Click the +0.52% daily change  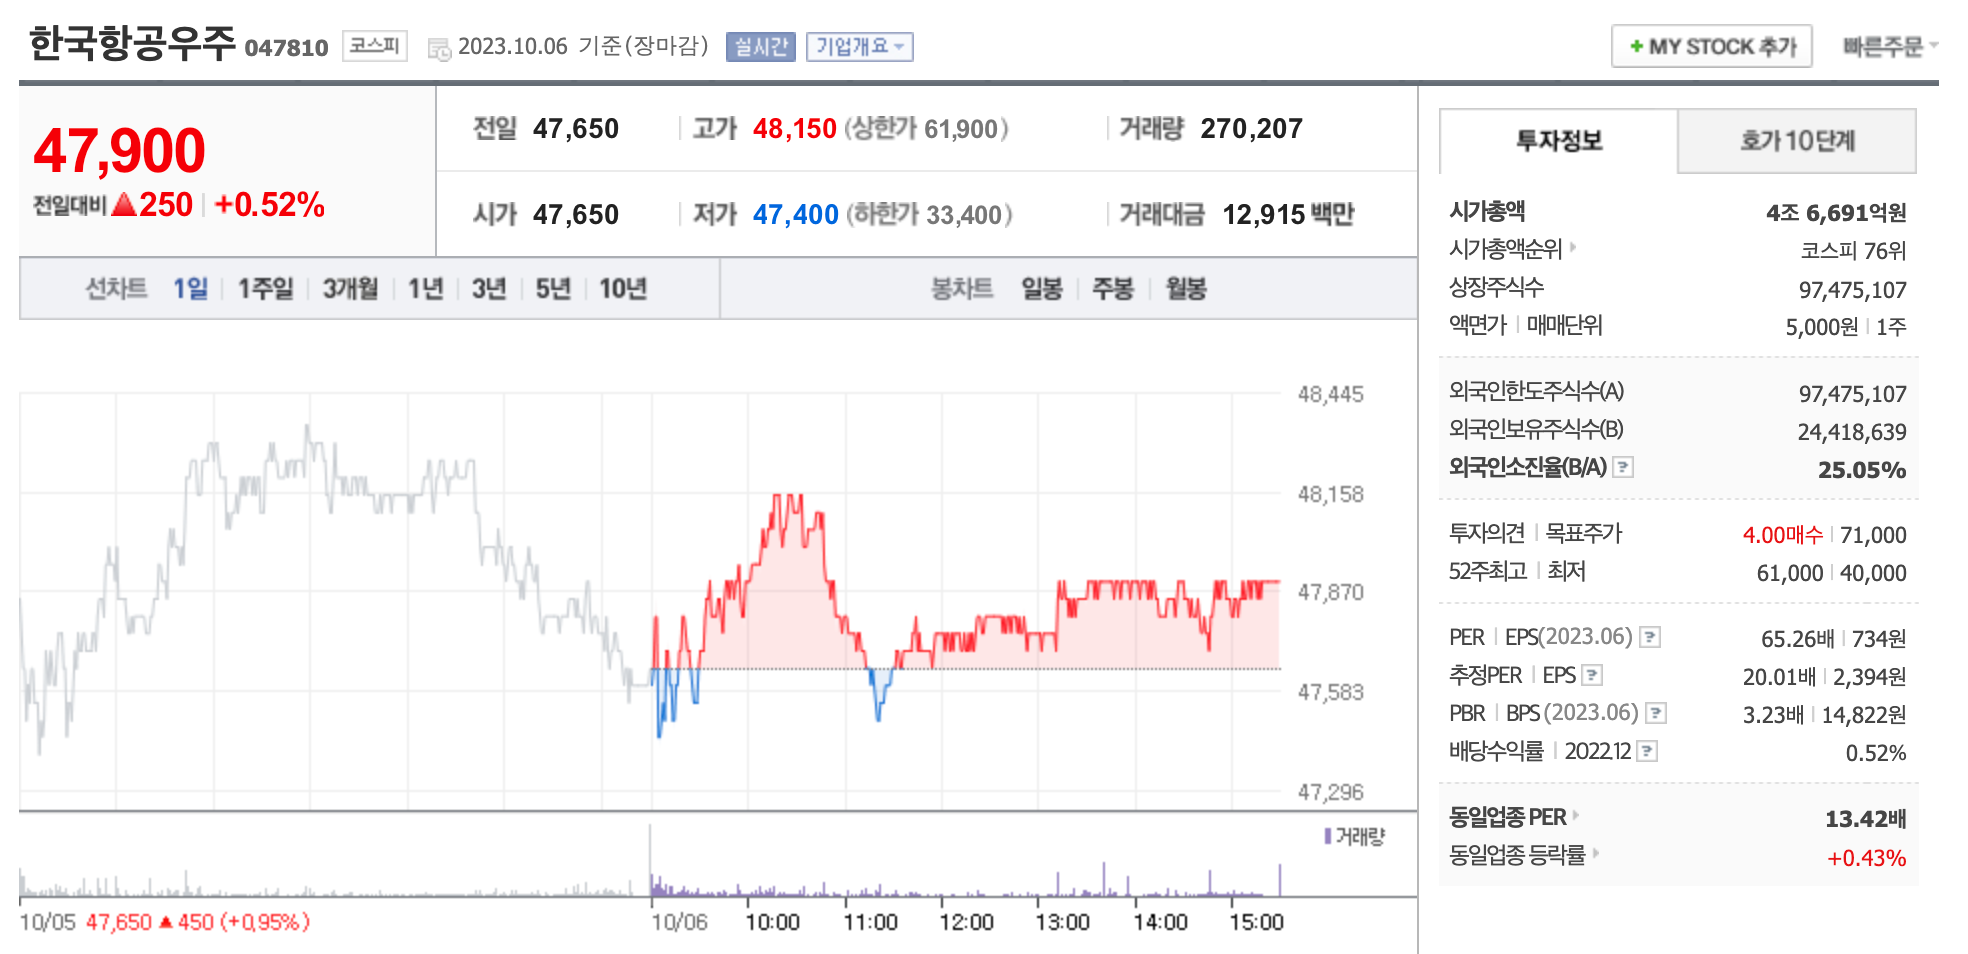click(269, 205)
